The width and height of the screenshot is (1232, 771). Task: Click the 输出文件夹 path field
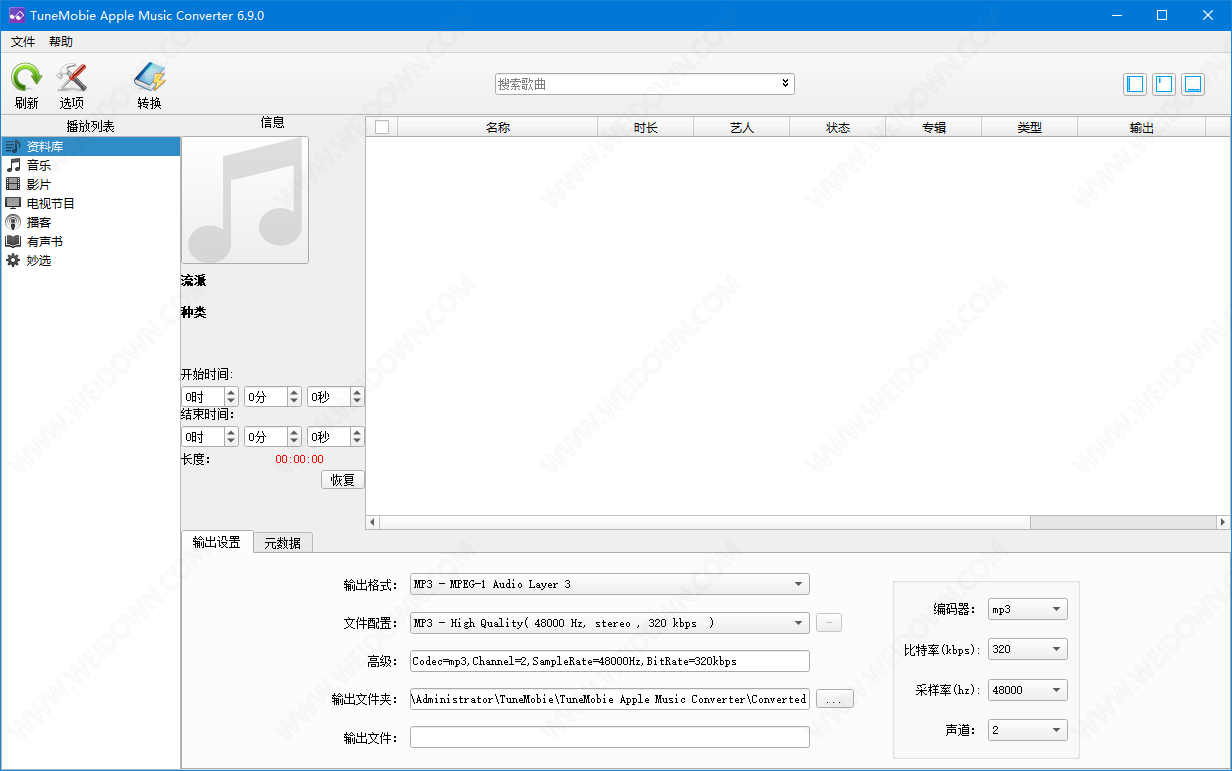(610, 699)
